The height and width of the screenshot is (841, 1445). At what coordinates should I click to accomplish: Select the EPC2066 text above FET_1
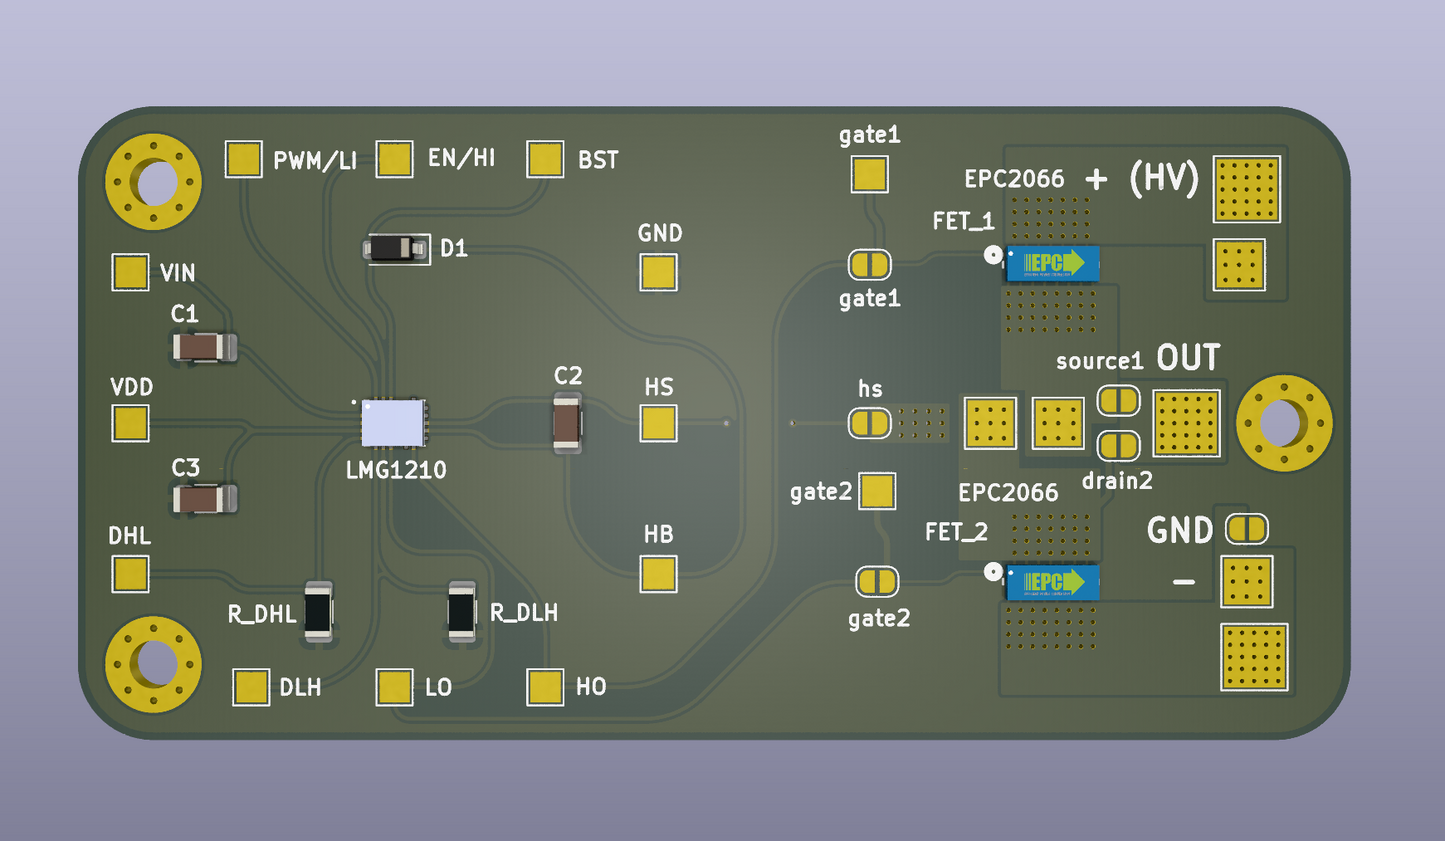click(1014, 179)
